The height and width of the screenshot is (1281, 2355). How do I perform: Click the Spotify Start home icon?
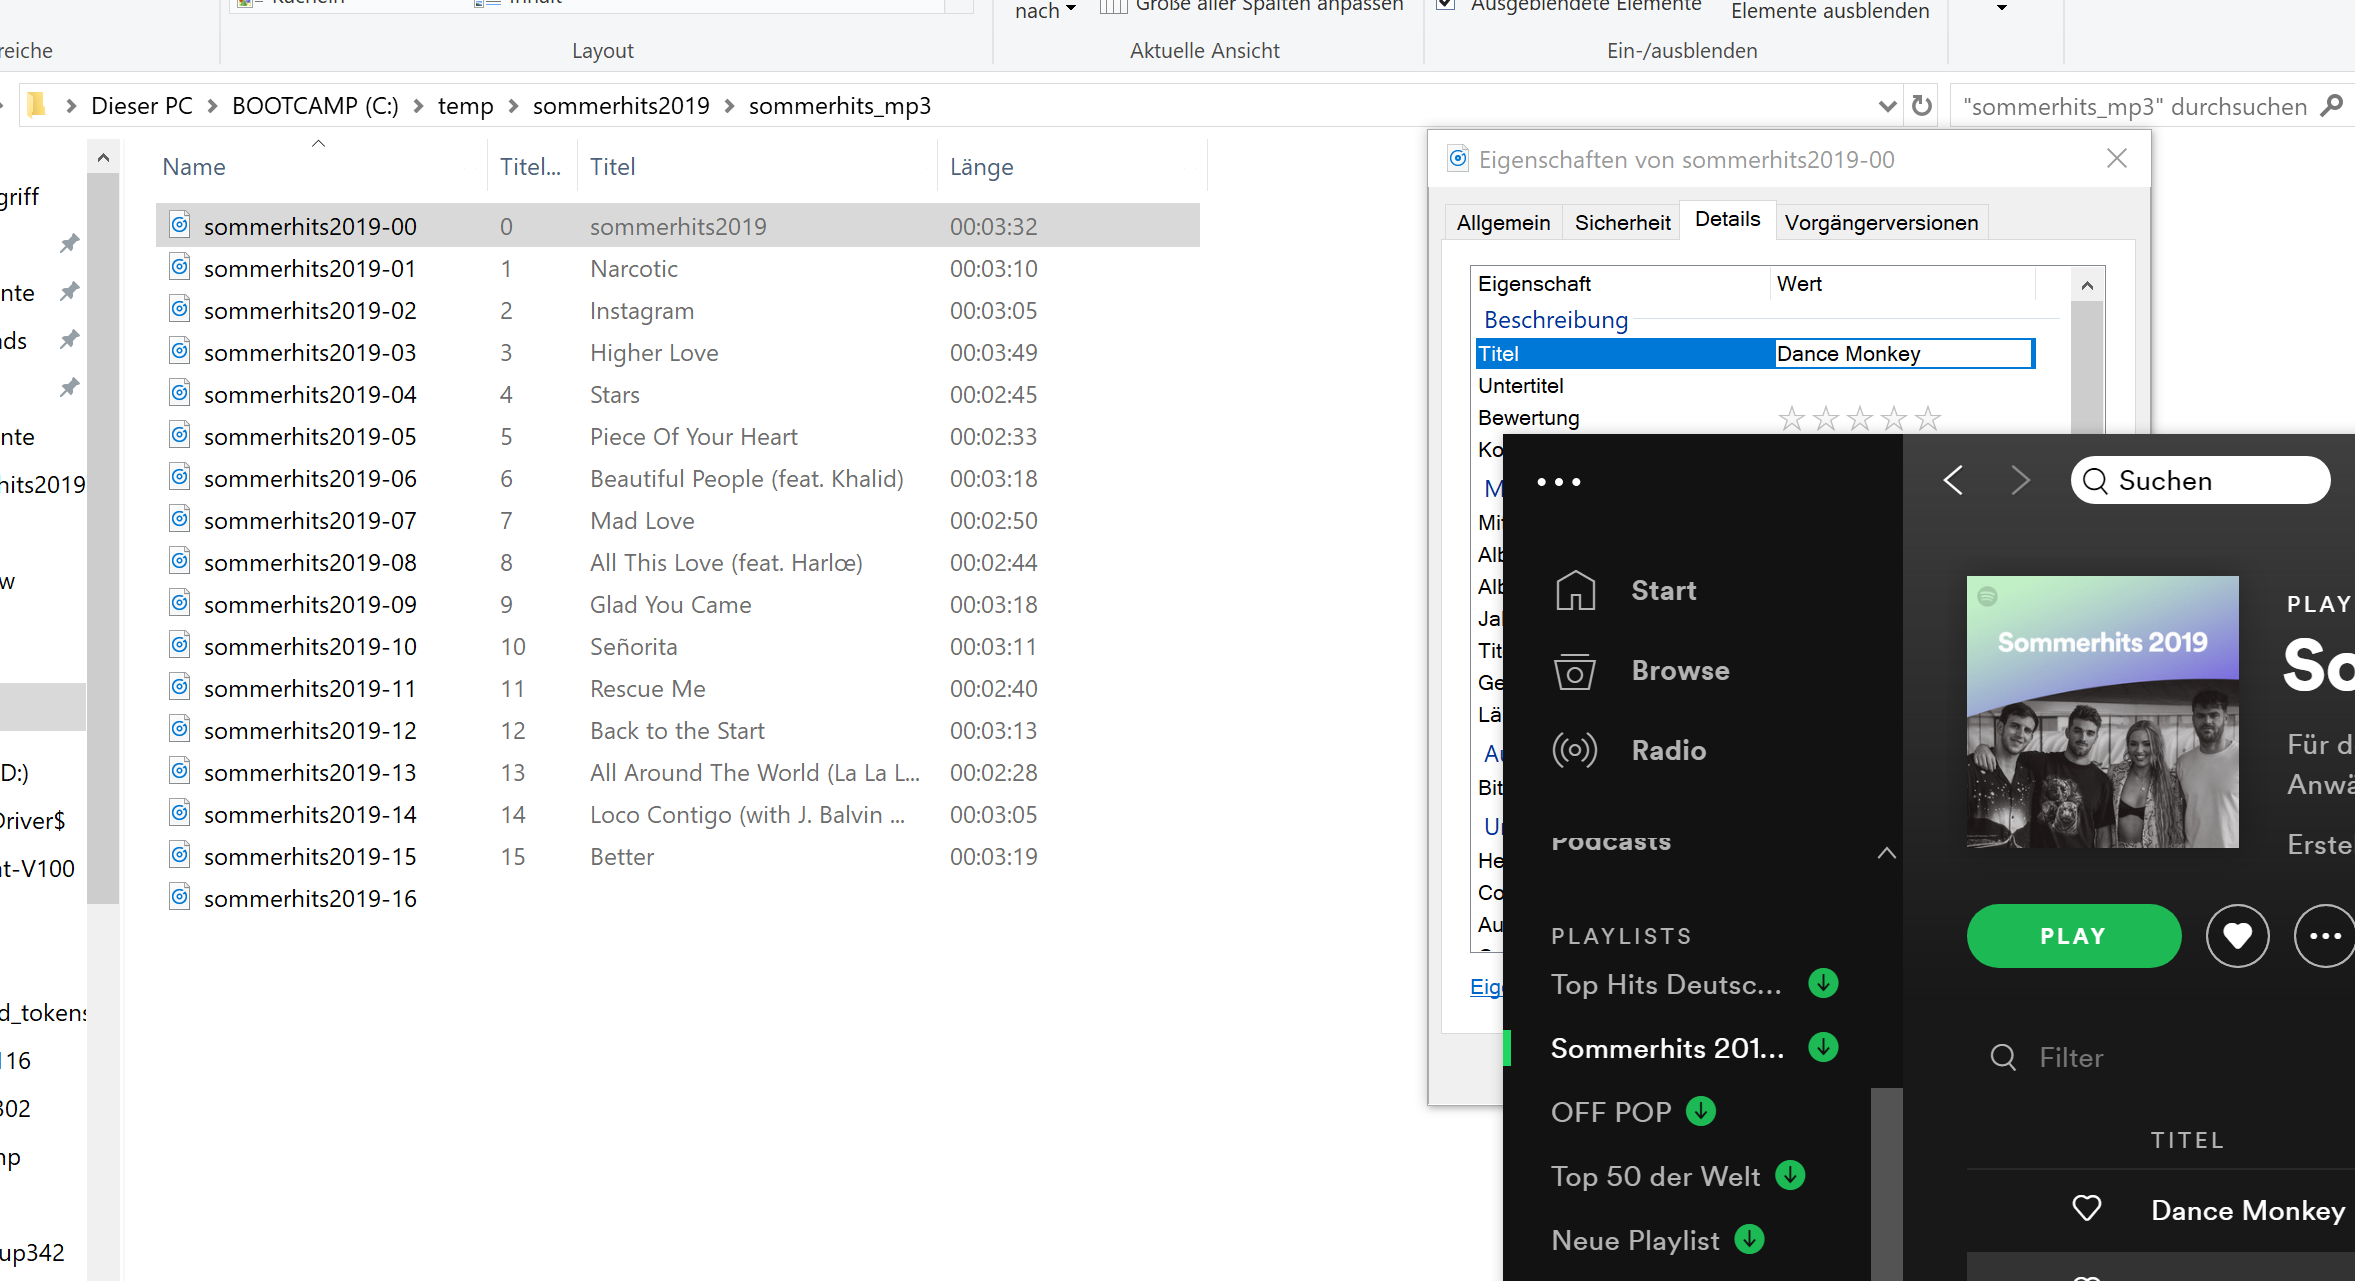(x=1575, y=590)
